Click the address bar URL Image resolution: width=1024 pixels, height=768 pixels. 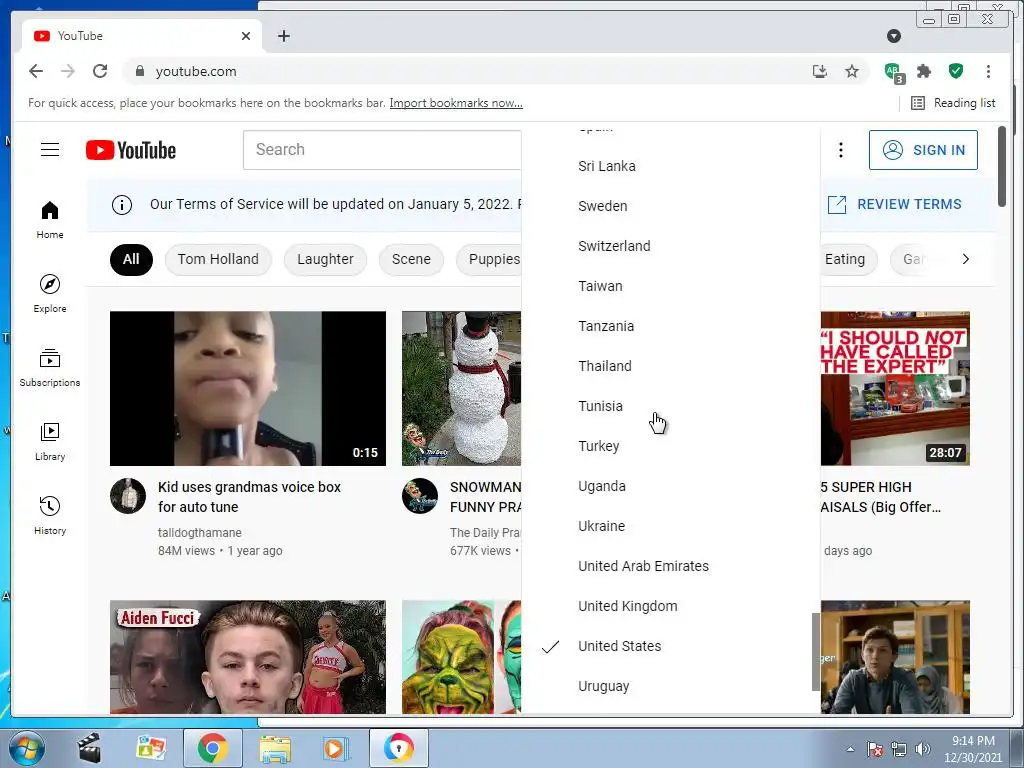[196, 71]
